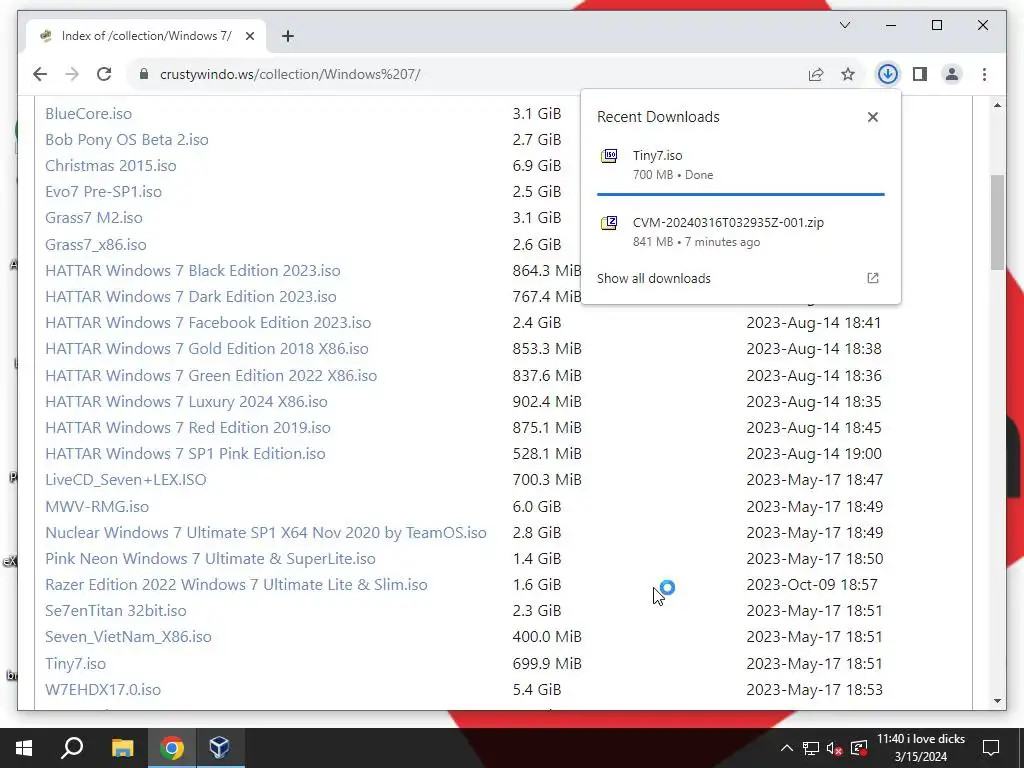This screenshot has height=768, width=1024.
Task: Share this page from the address bar
Action: coord(816,74)
